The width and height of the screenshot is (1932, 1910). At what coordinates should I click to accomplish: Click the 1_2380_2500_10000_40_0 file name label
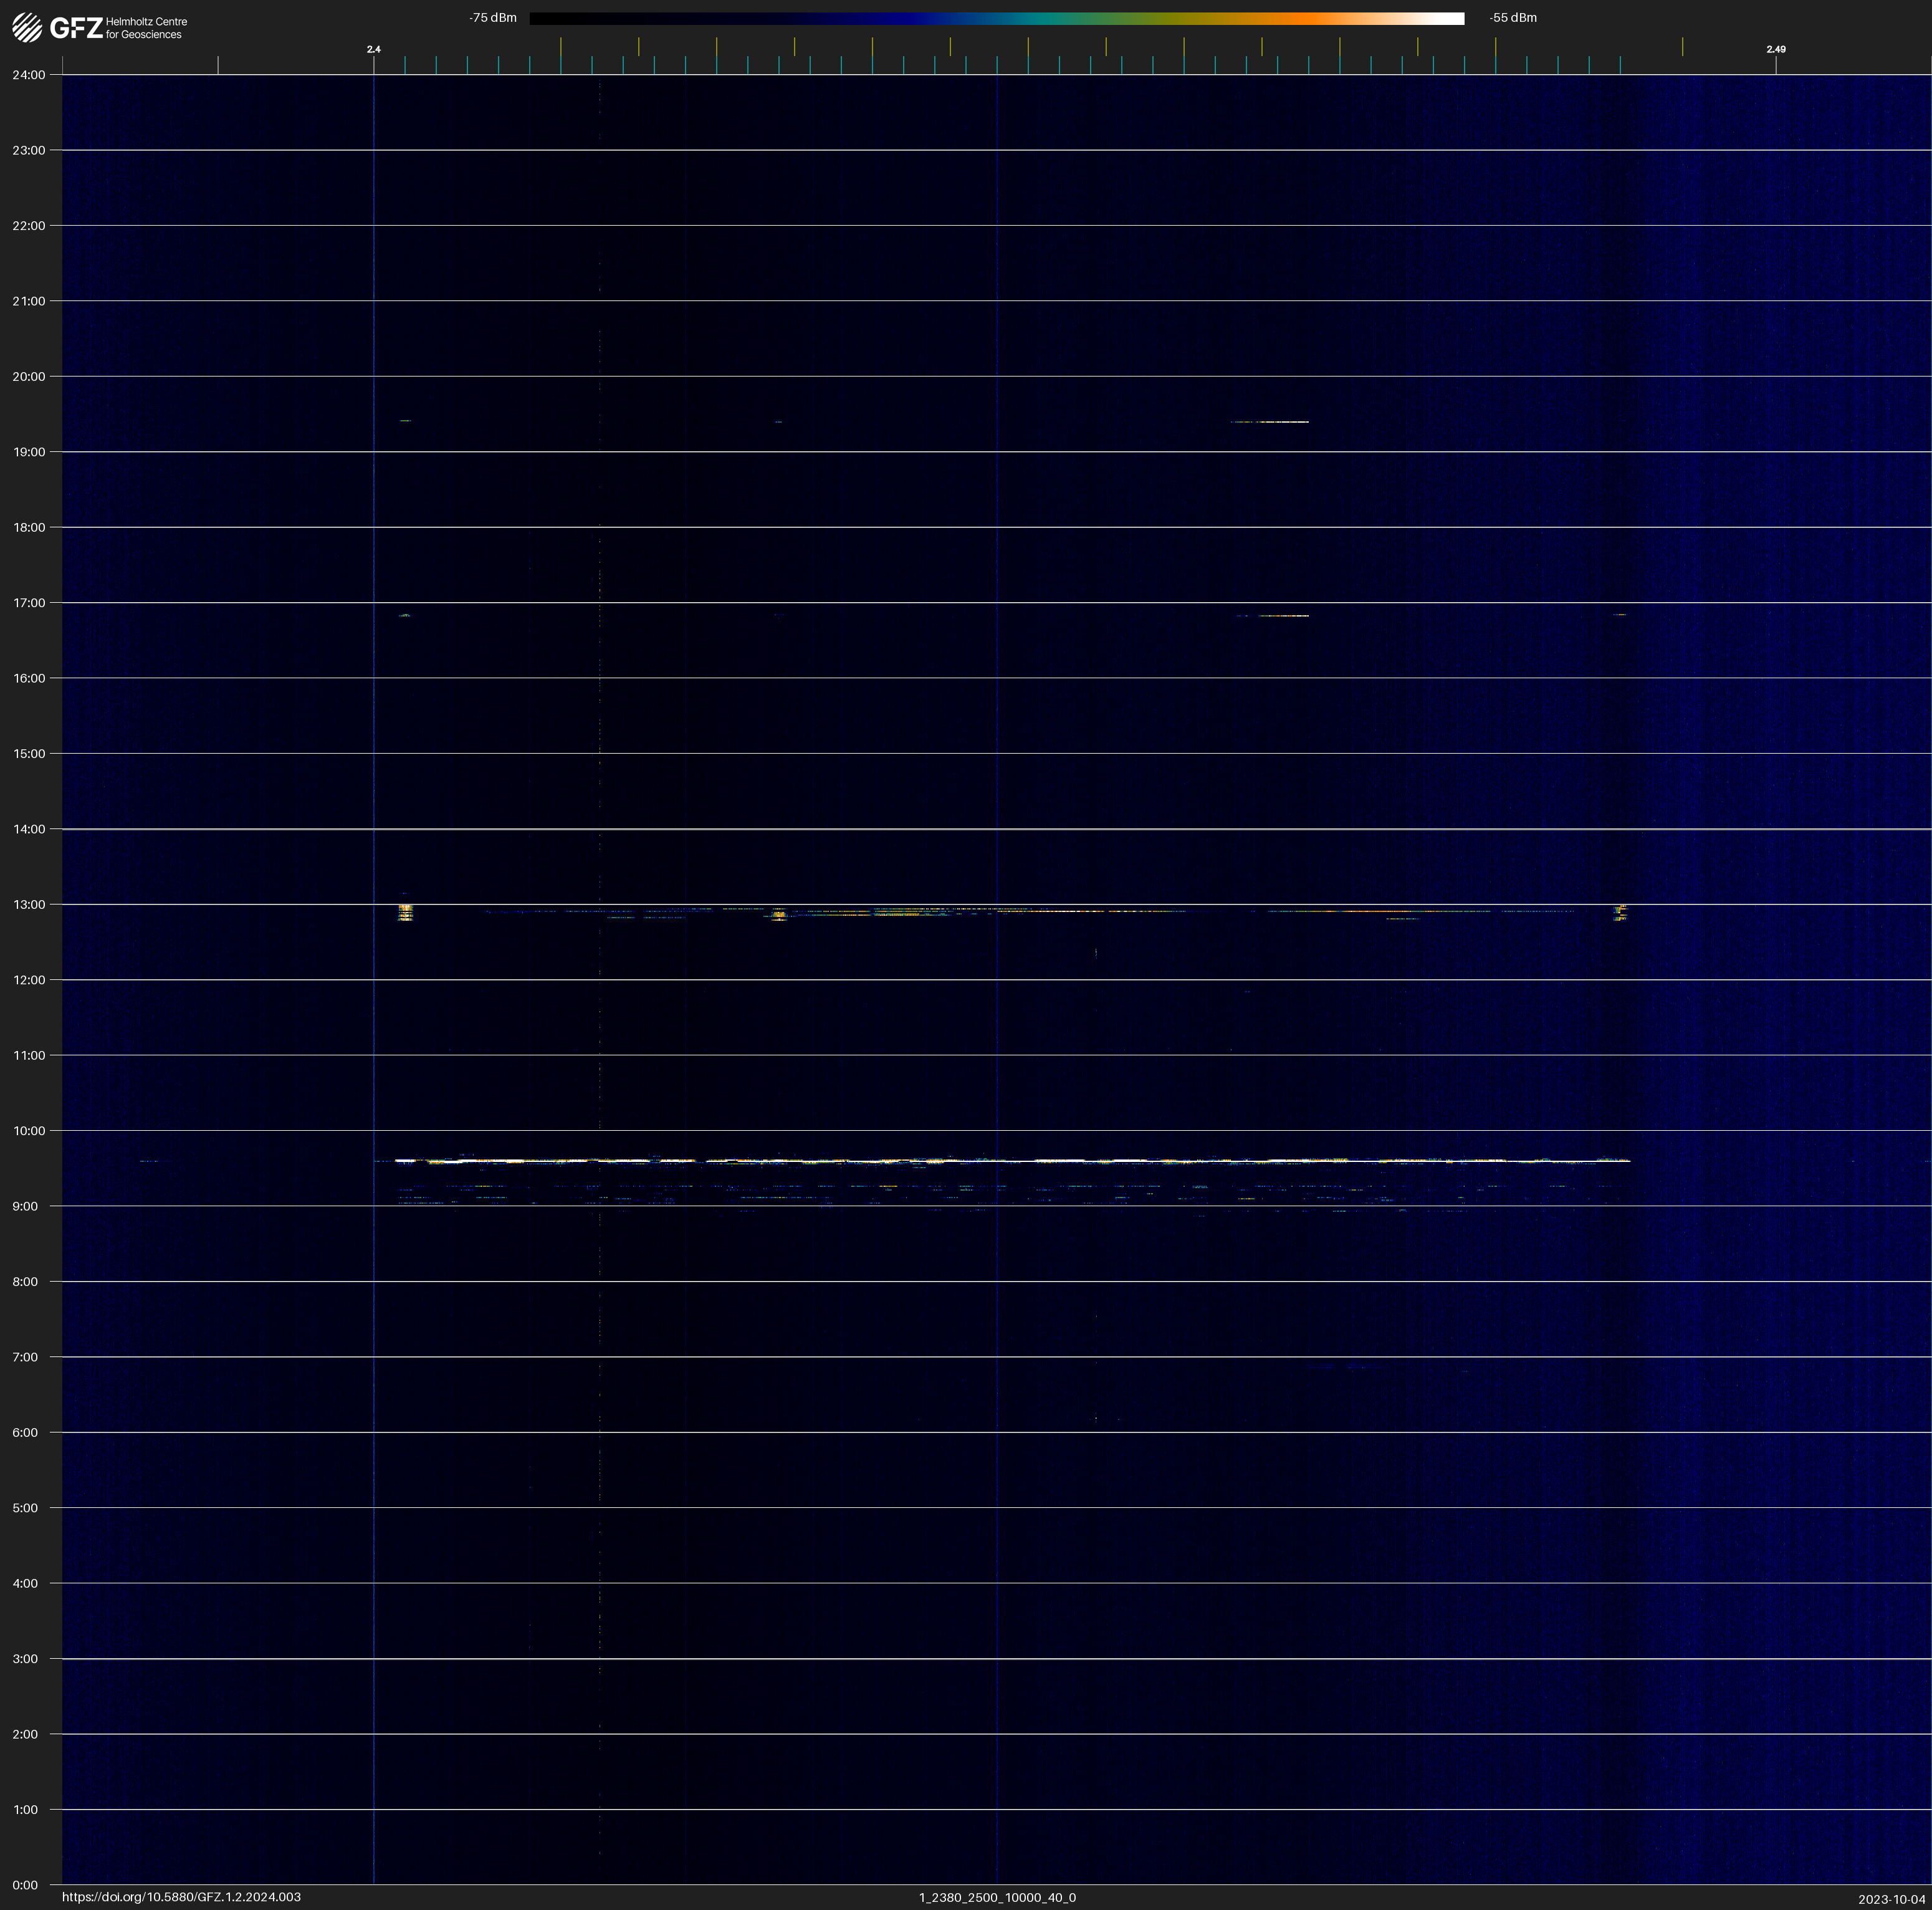997,1897
